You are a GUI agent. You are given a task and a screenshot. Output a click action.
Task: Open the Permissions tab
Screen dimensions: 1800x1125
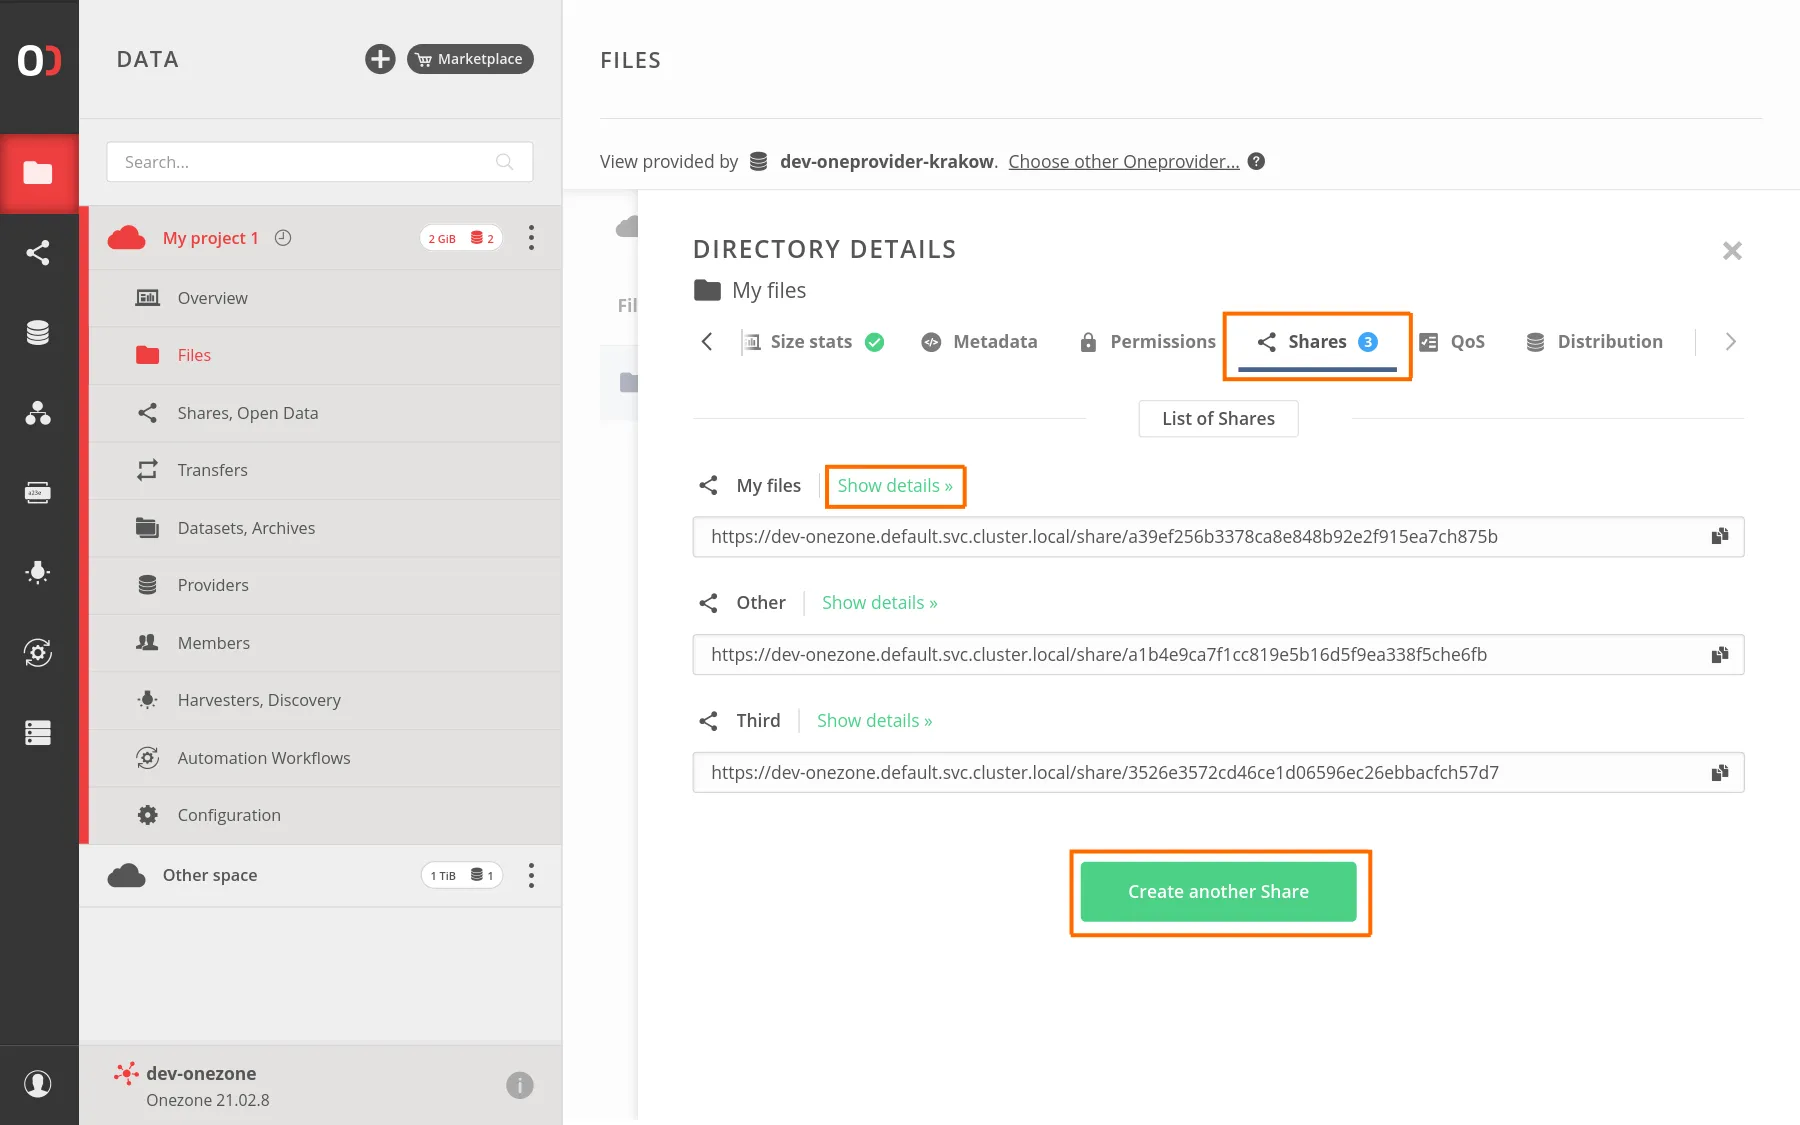[x=1162, y=341]
